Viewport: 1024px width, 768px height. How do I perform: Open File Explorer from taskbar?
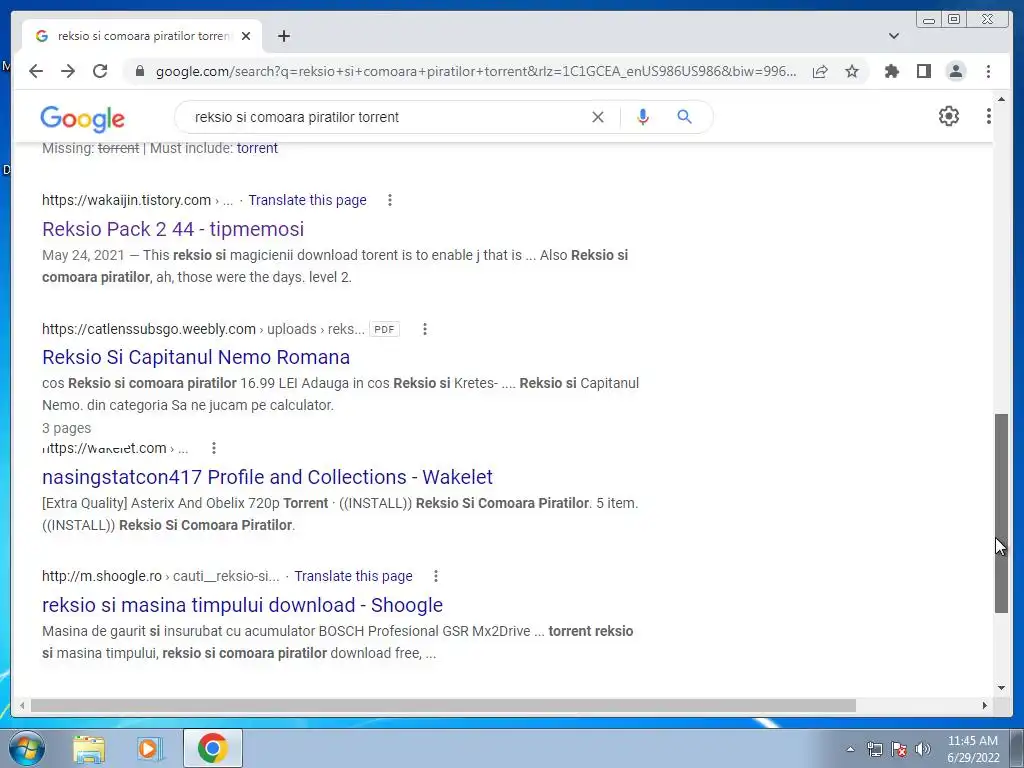point(89,749)
